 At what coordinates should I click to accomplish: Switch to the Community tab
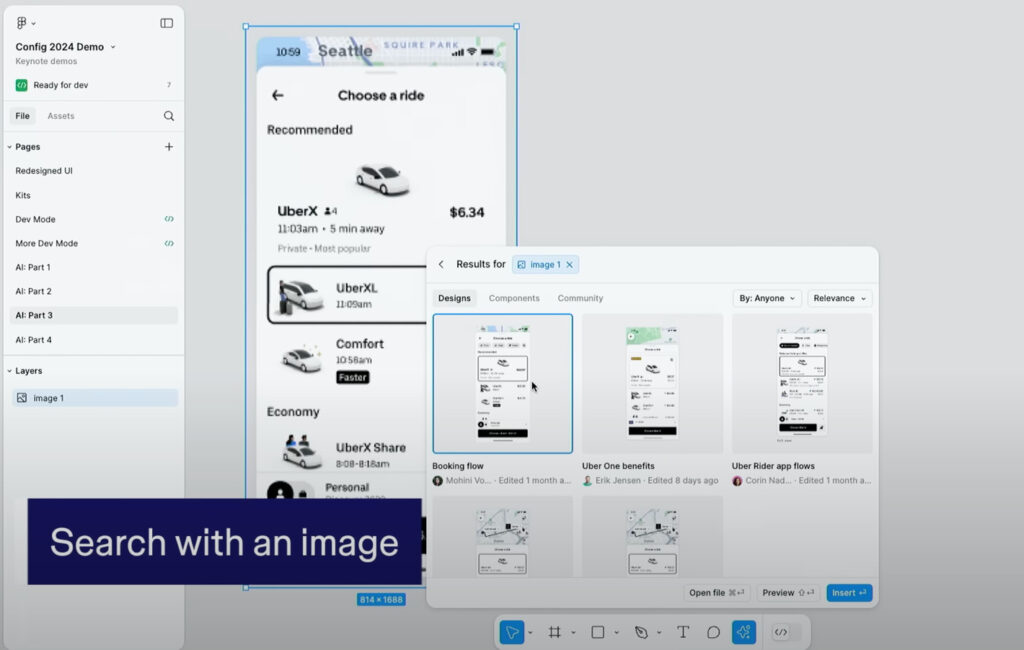pos(580,298)
